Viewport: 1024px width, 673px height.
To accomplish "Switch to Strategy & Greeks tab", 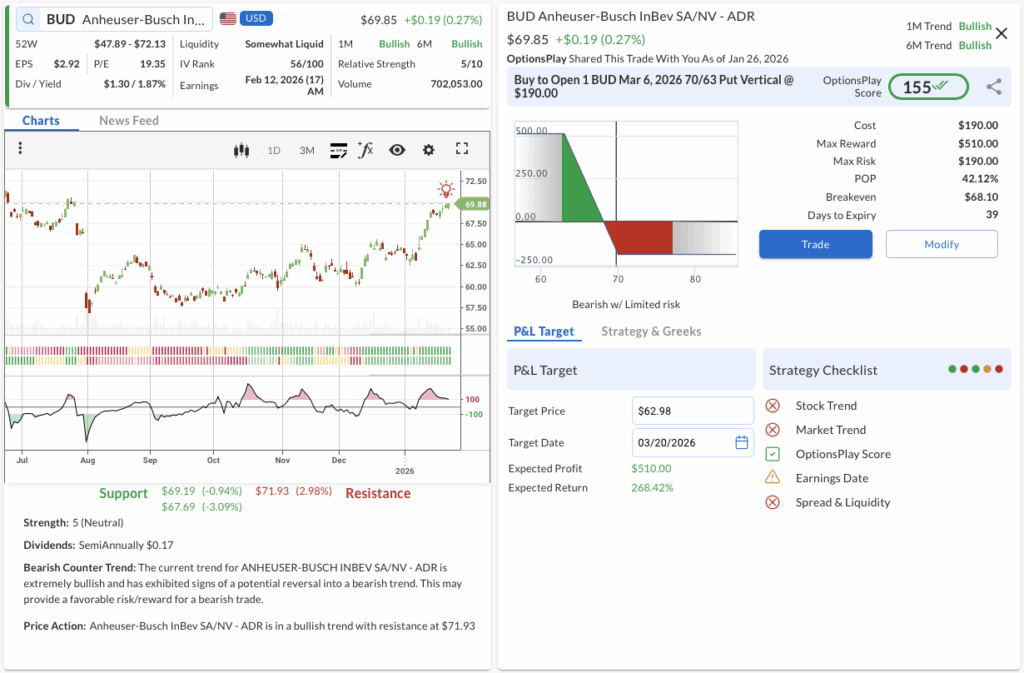I will [651, 331].
